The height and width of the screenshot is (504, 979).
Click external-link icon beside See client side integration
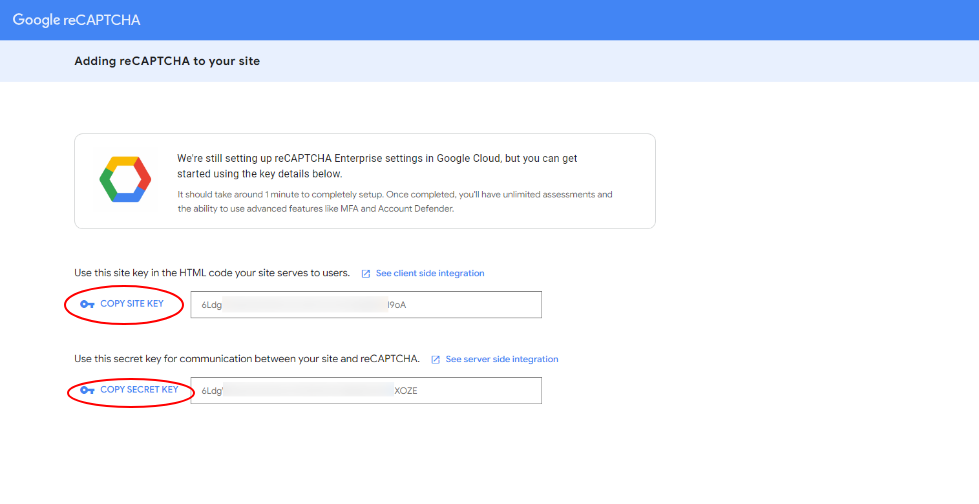(366, 274)
